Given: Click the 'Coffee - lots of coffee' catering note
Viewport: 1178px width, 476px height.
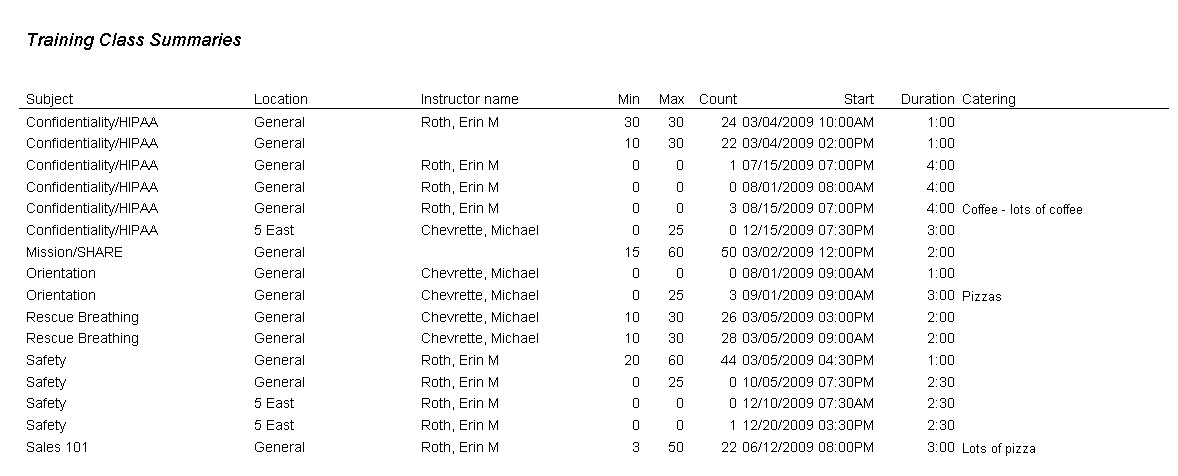Looking at the screenshot, I should coord(1022,210).
